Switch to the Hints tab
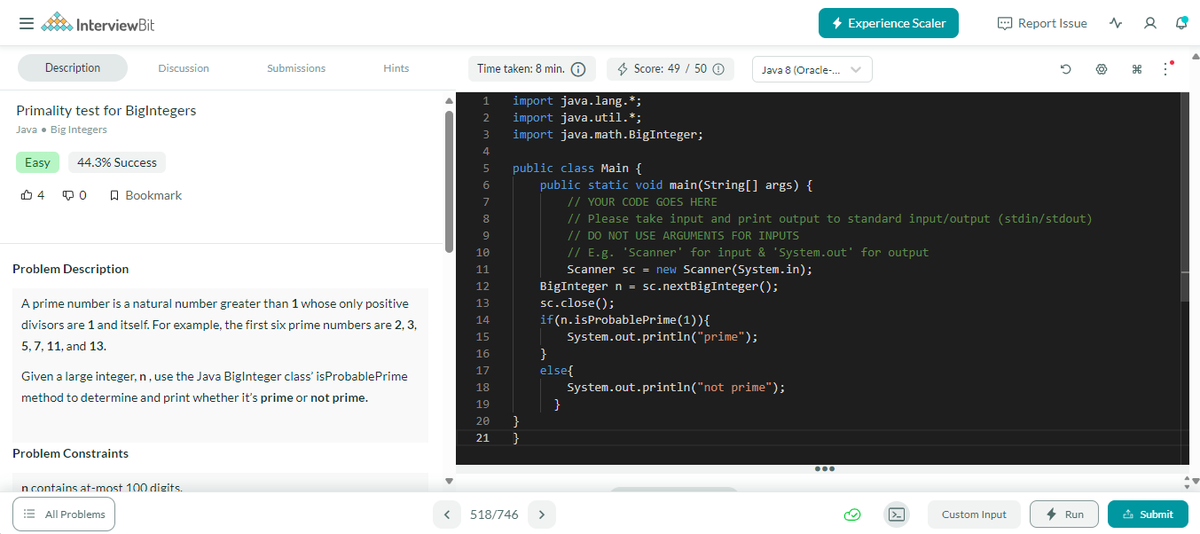 (396, 68)
